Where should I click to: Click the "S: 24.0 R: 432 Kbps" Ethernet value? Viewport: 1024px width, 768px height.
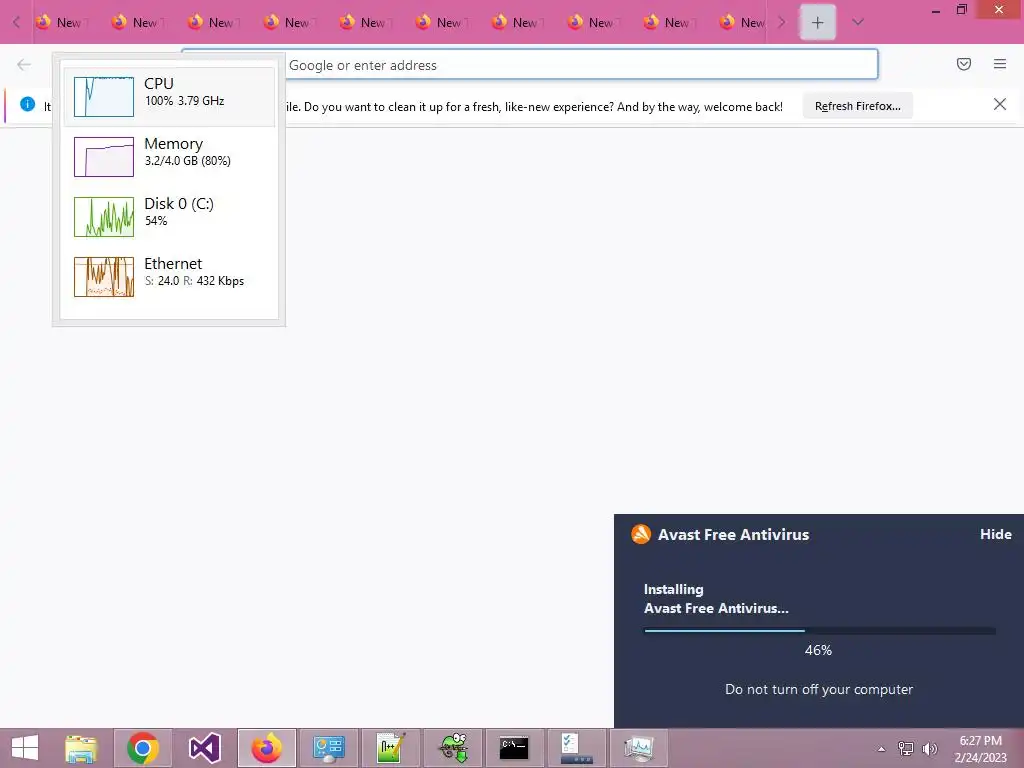coord(194,281)
